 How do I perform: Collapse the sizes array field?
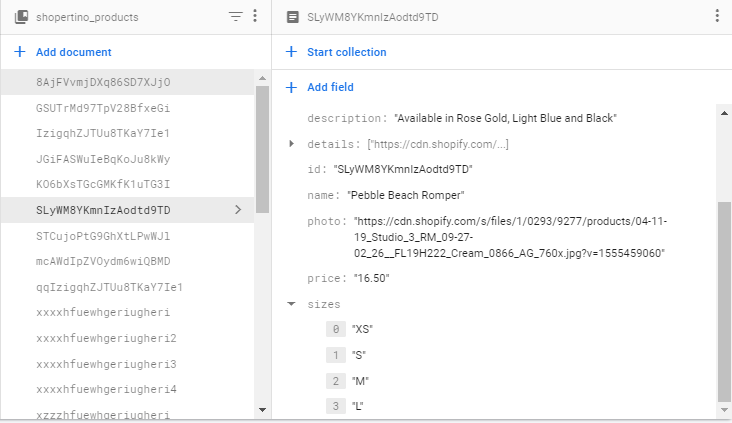pos(291,304)
